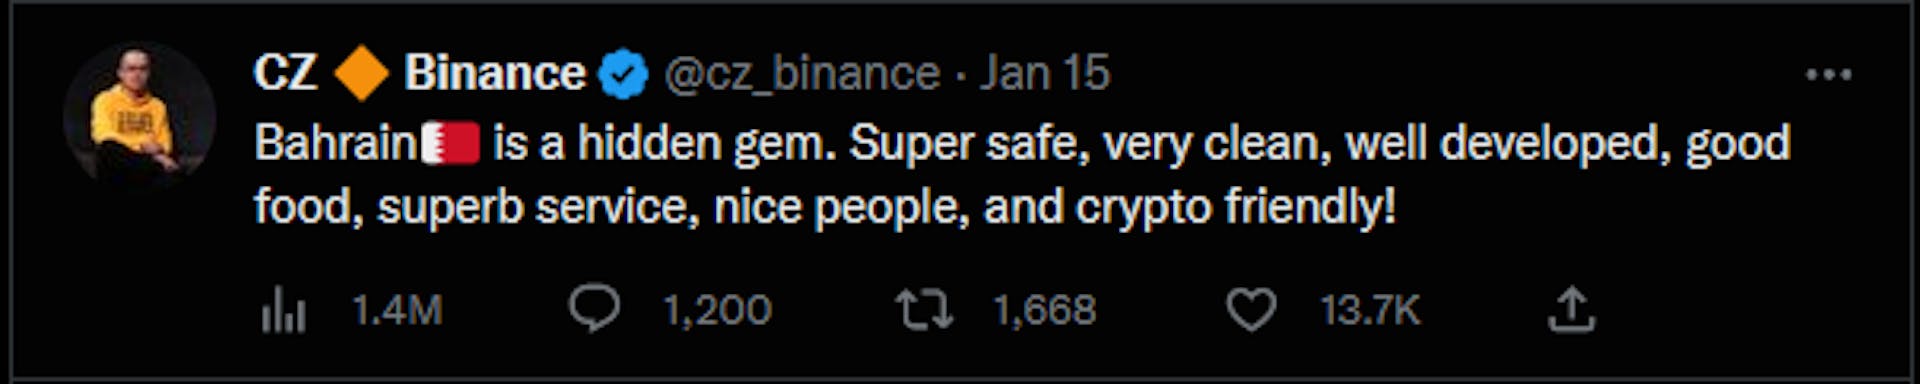1920x384 pixels.
Task: View tweet analytics via the bar chart icon
Action: [283, 310]
